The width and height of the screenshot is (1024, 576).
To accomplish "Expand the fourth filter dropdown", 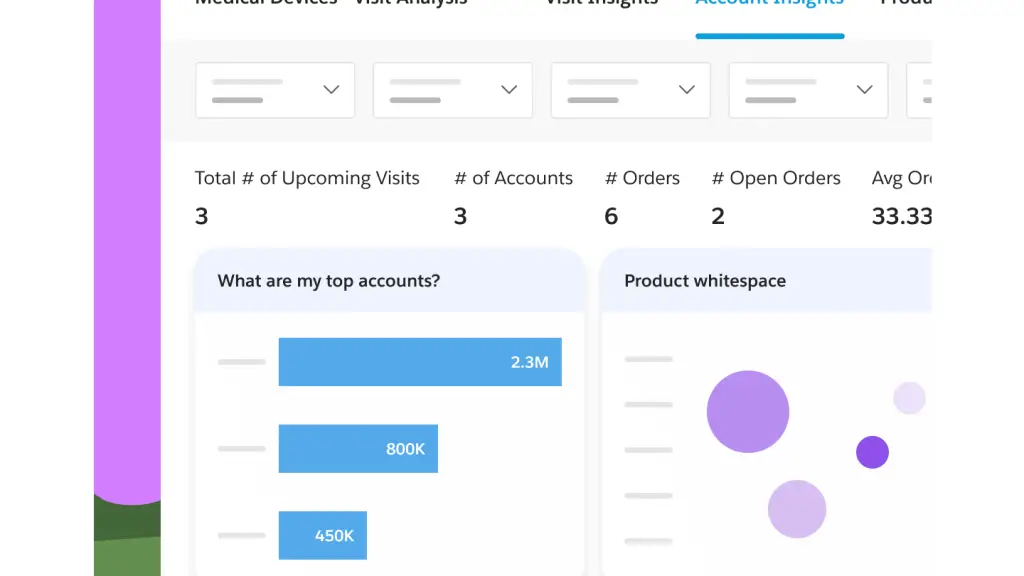I will point(808,90).
